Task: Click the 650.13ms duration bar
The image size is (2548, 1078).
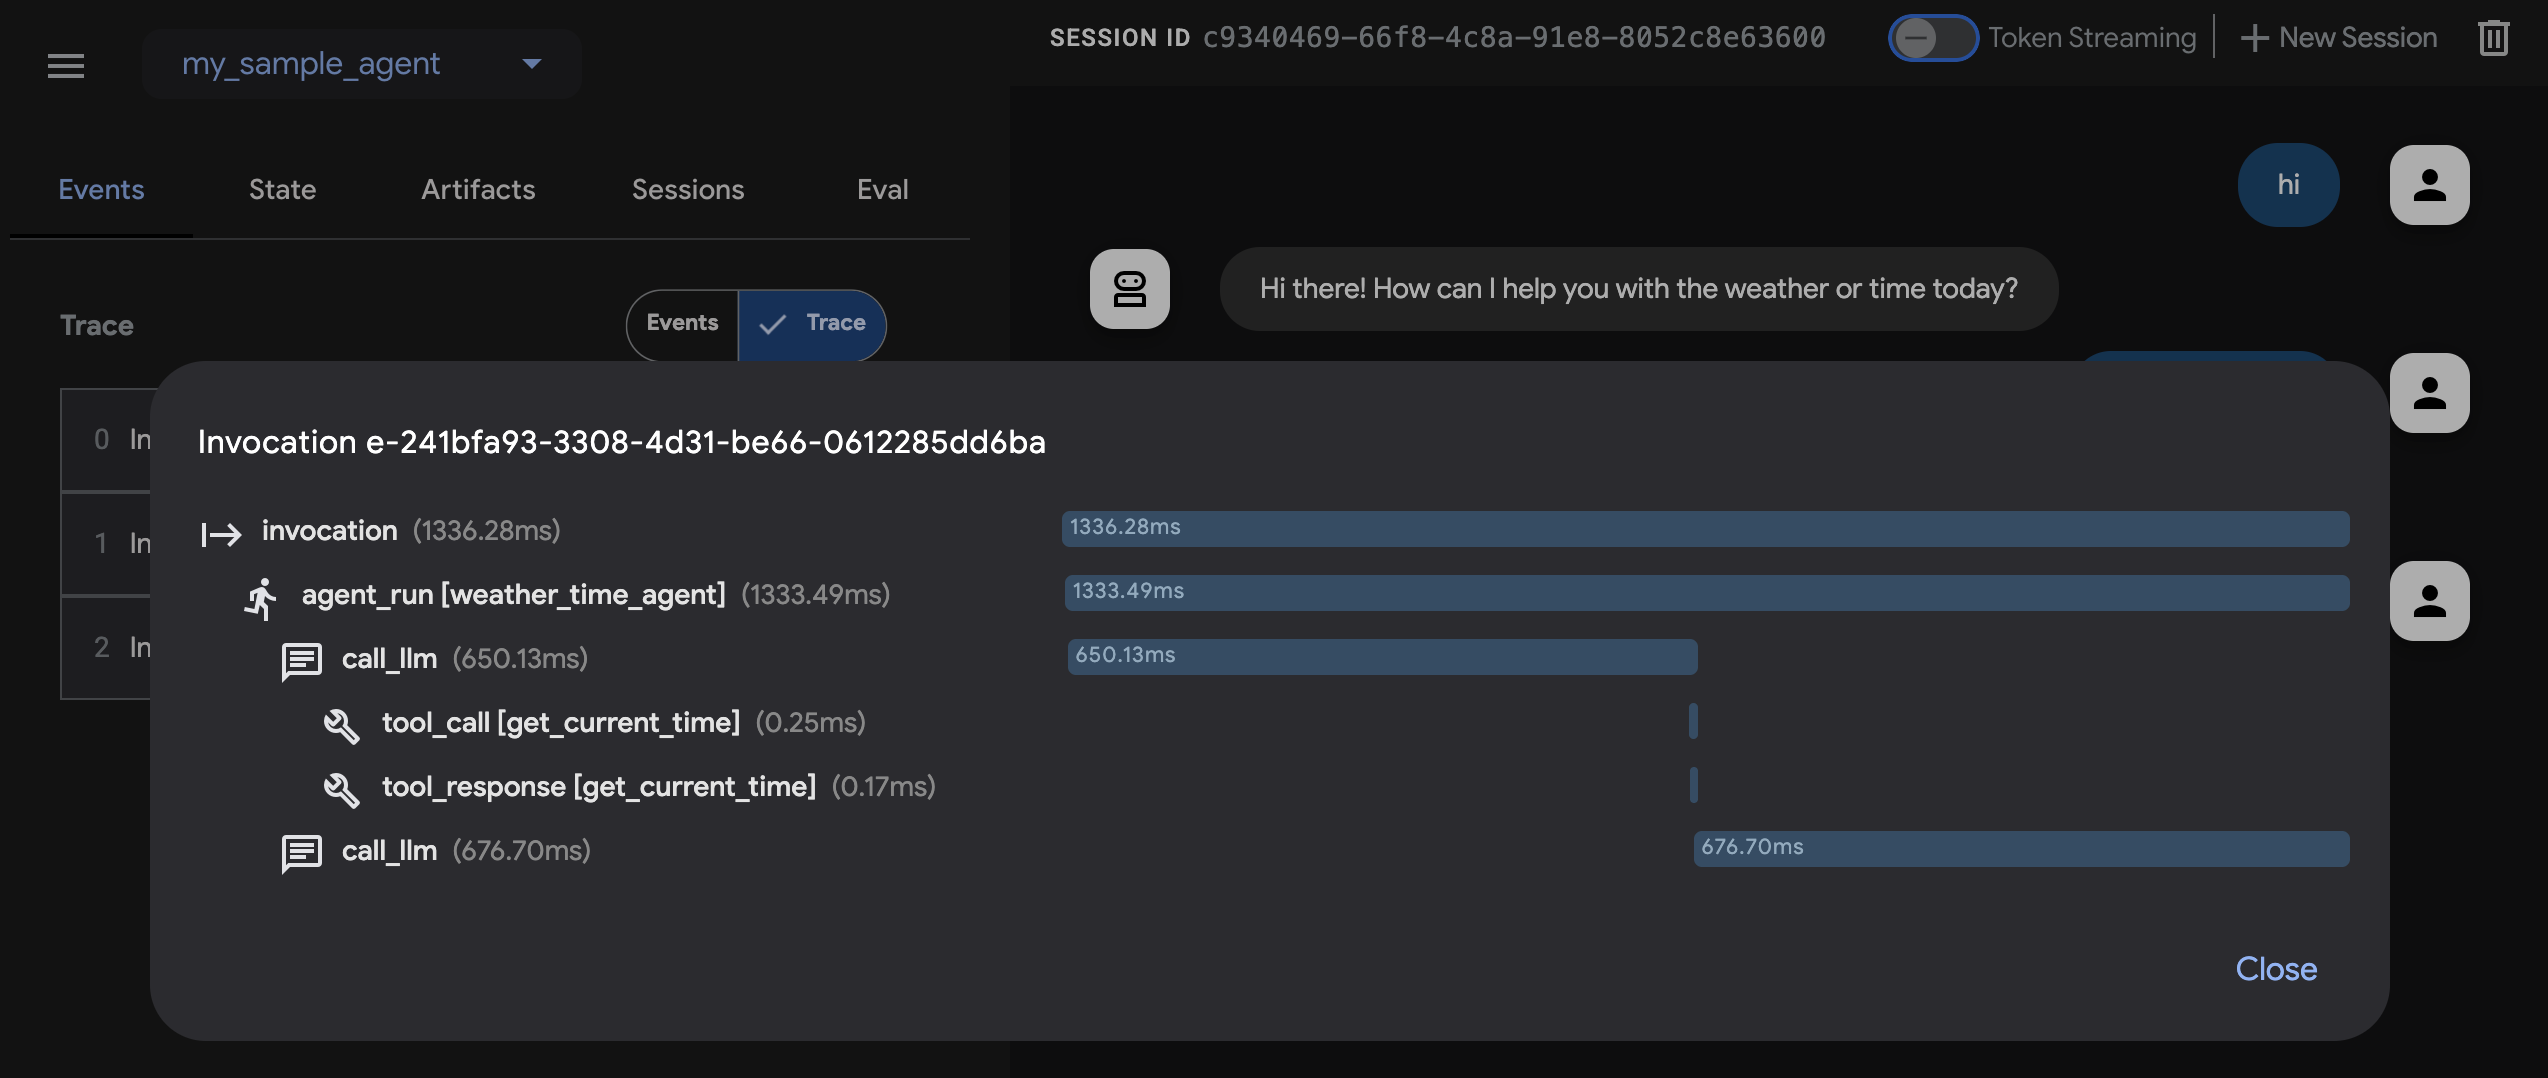Action: pos(1380,657)
